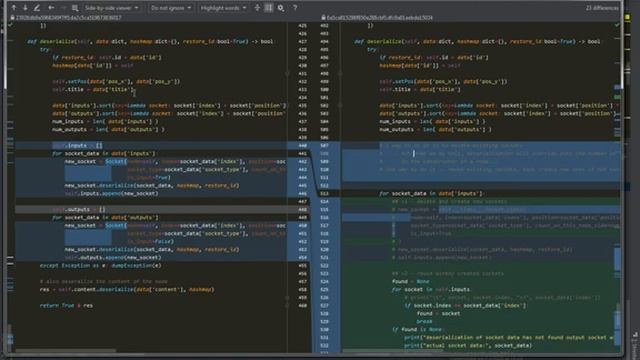Click left pane line number 440
This screenshot has width=640, height=360.
[x=302, y=145]
